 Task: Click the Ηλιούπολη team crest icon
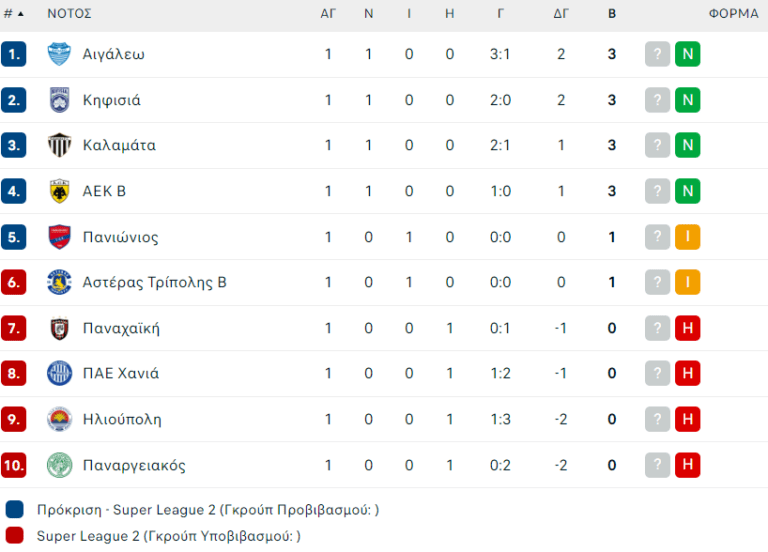click(x=60, y=419)
